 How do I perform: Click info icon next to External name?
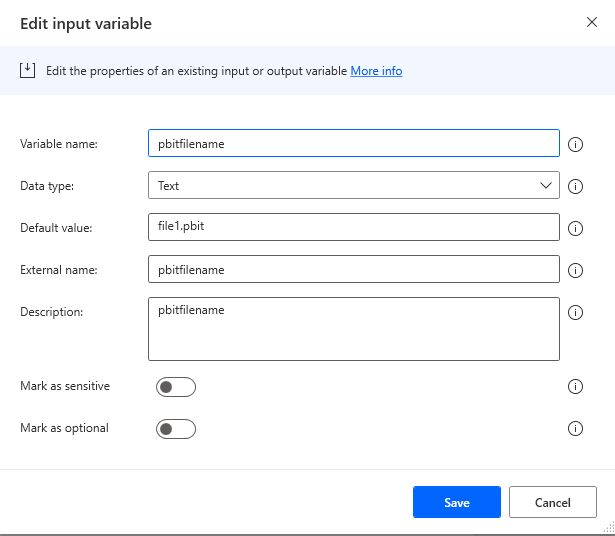tap(575, 270)
